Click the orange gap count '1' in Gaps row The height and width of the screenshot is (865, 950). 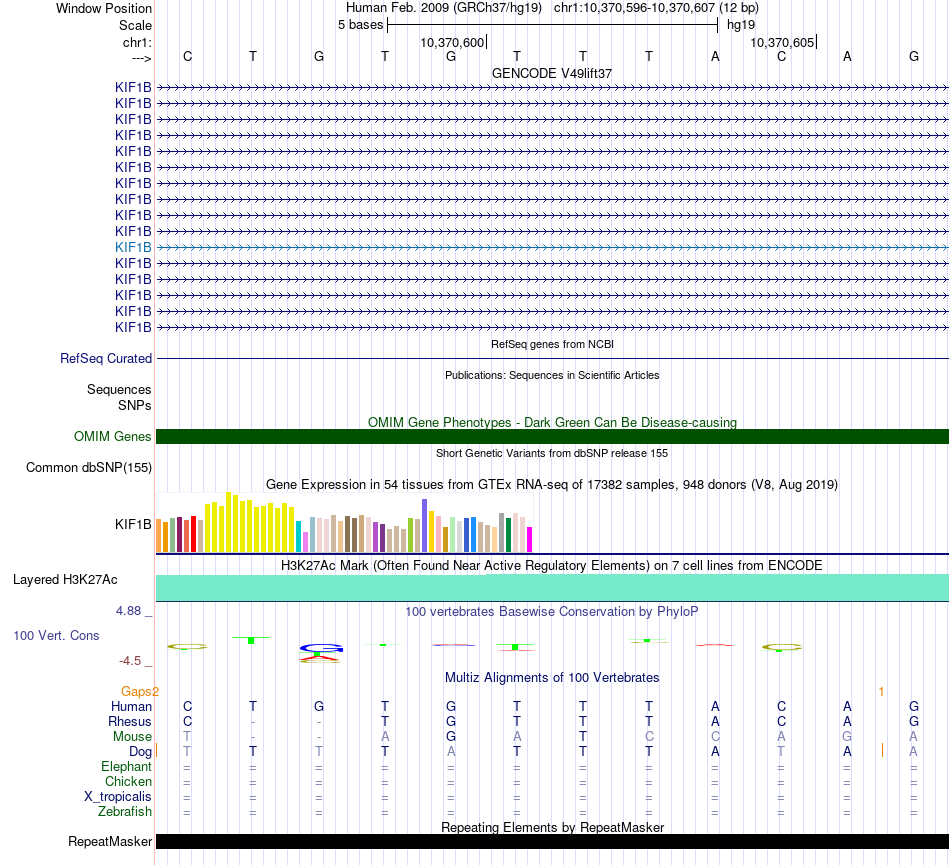(x=881, y=691)
